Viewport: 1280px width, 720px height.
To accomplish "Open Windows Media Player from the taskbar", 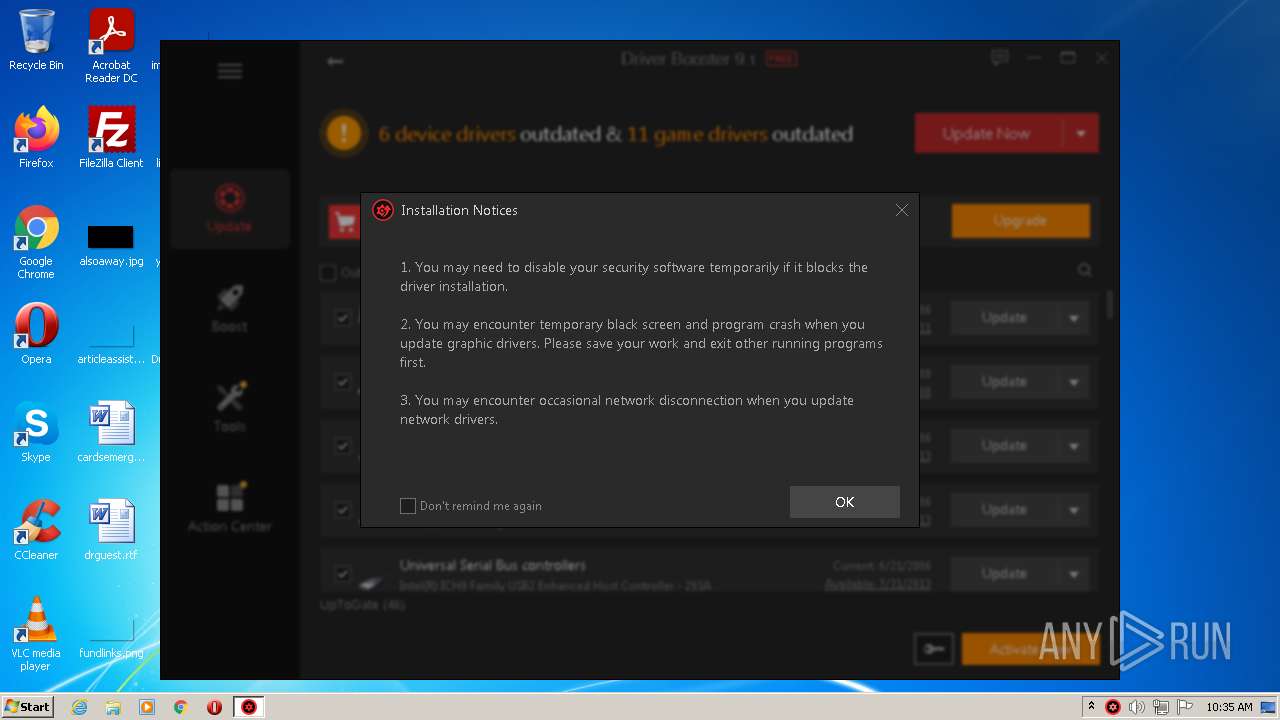I will [x=147, y=707].
